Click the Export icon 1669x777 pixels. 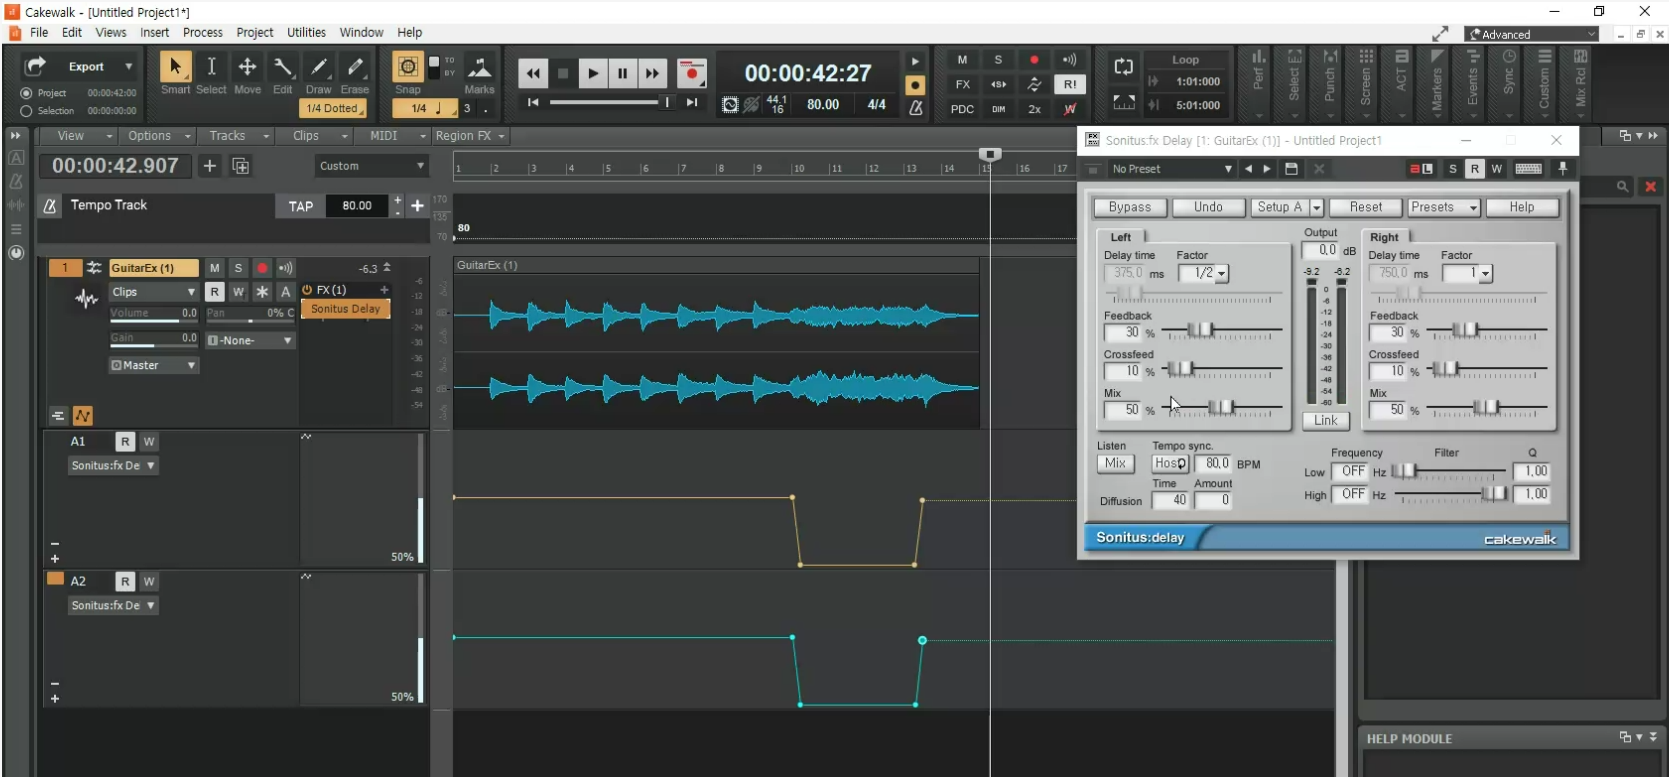coord(36,66)
